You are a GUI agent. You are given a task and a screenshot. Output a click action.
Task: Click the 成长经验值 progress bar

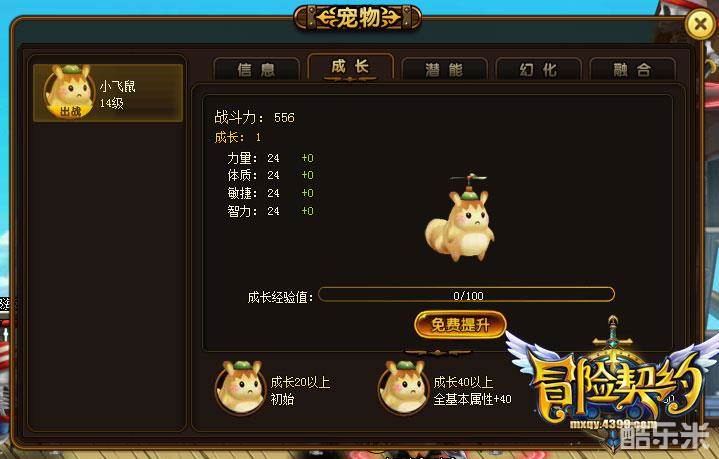pyautogui.click(x=466, y=295)
